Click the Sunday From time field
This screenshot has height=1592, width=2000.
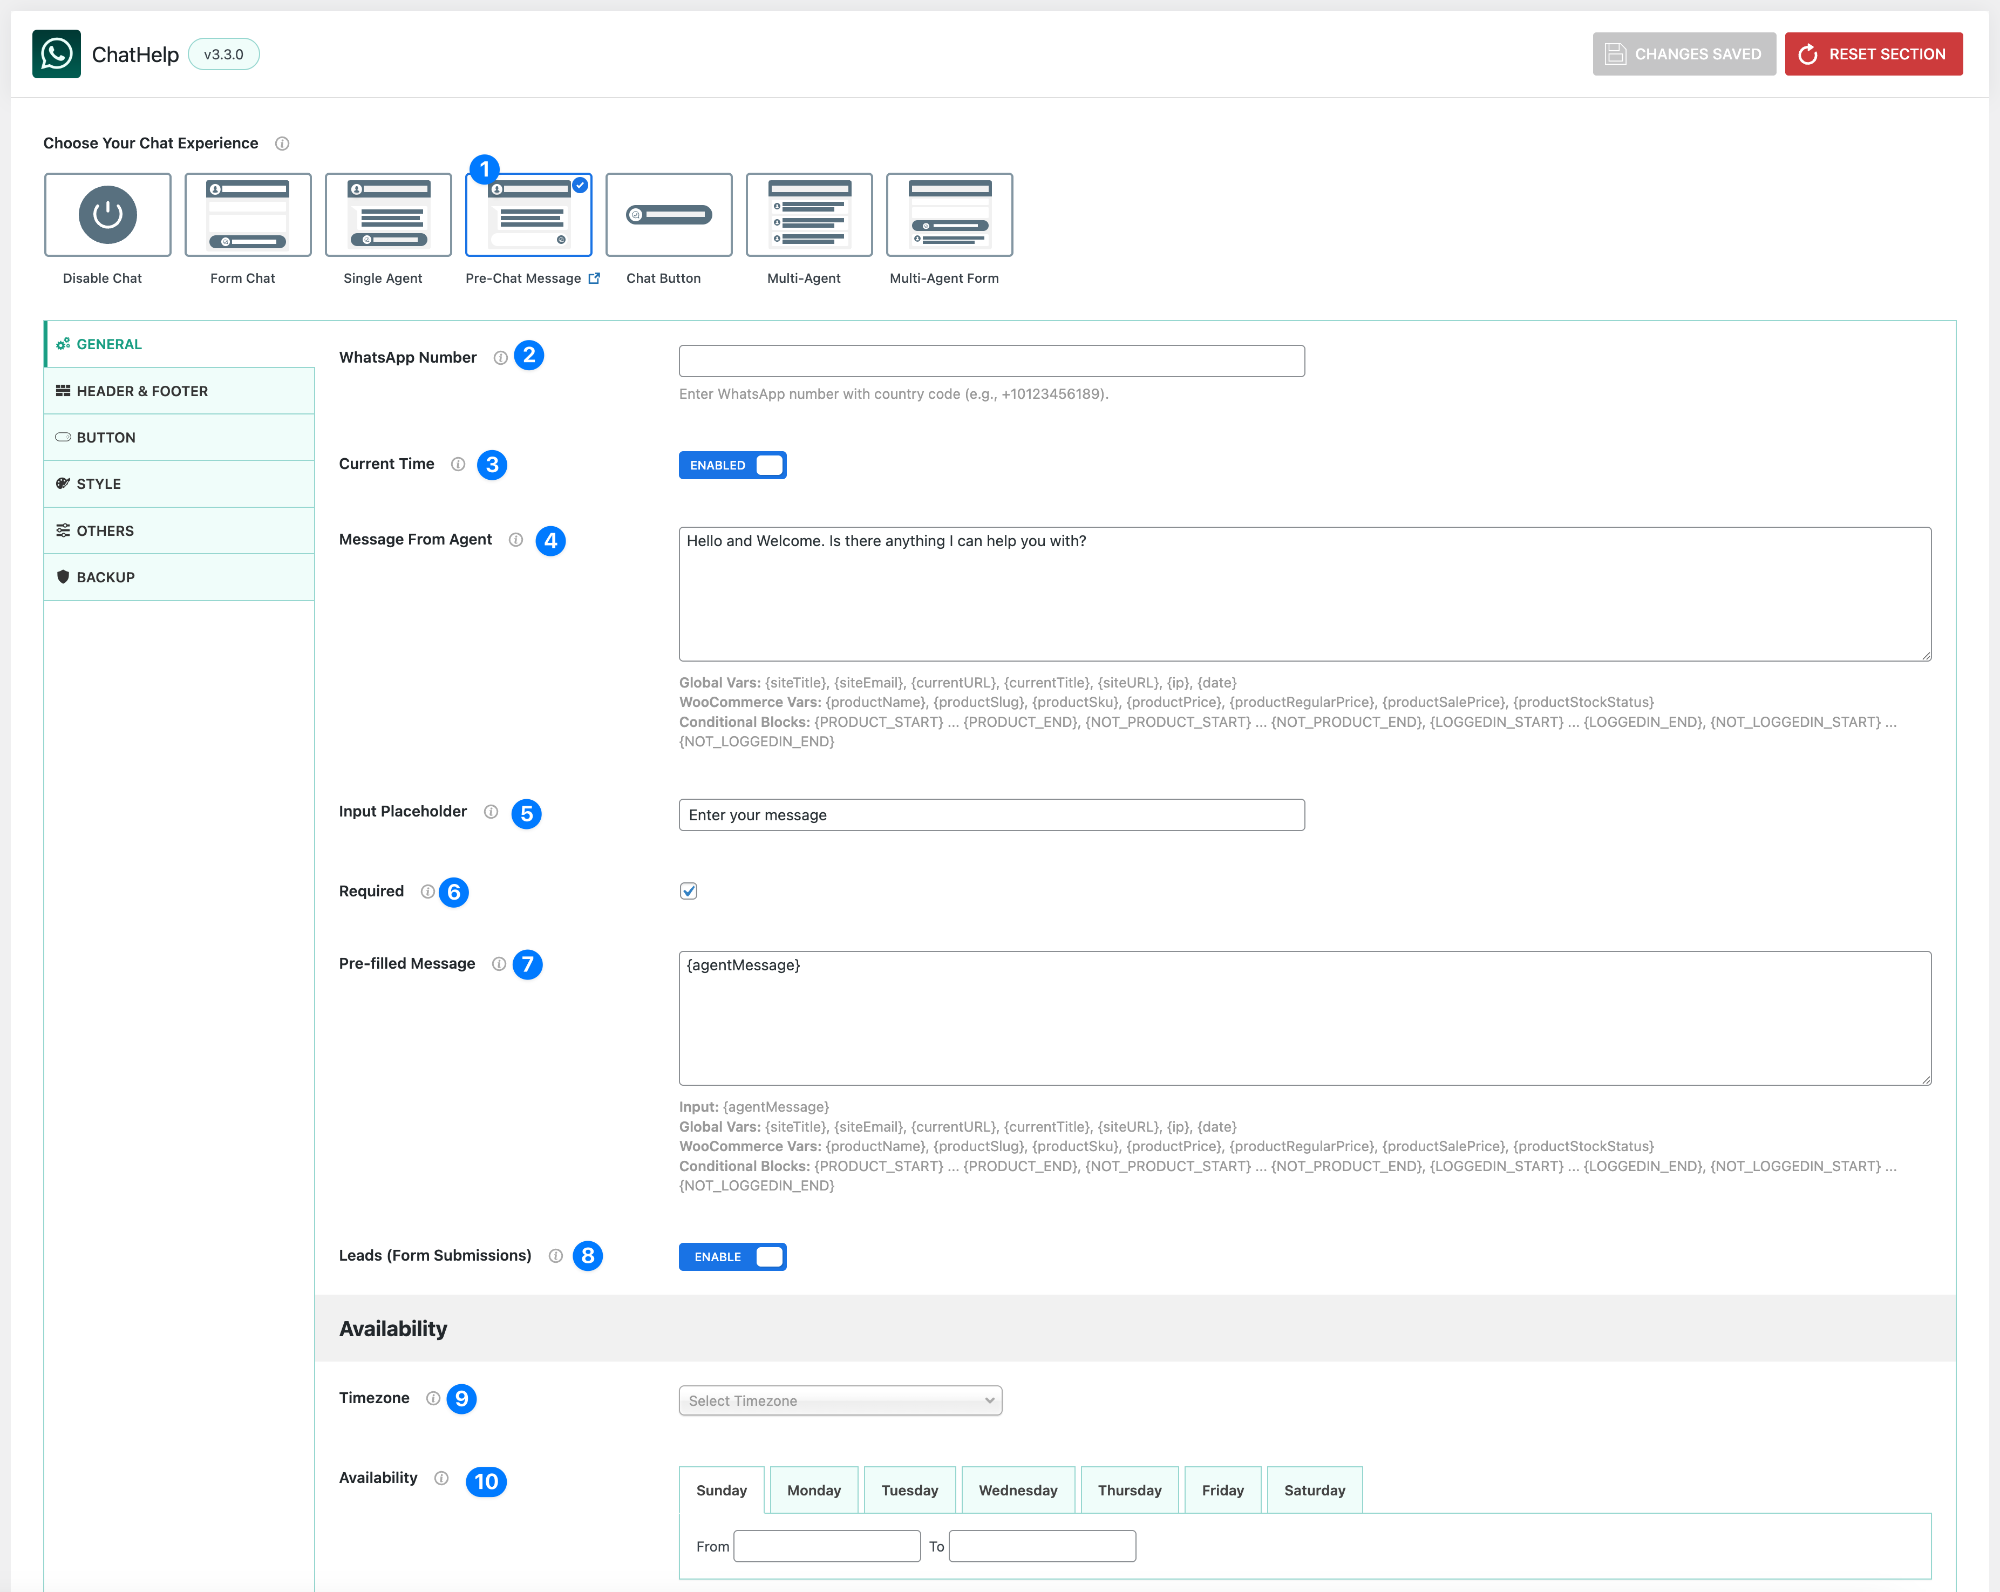click(x=826, y=1546)
